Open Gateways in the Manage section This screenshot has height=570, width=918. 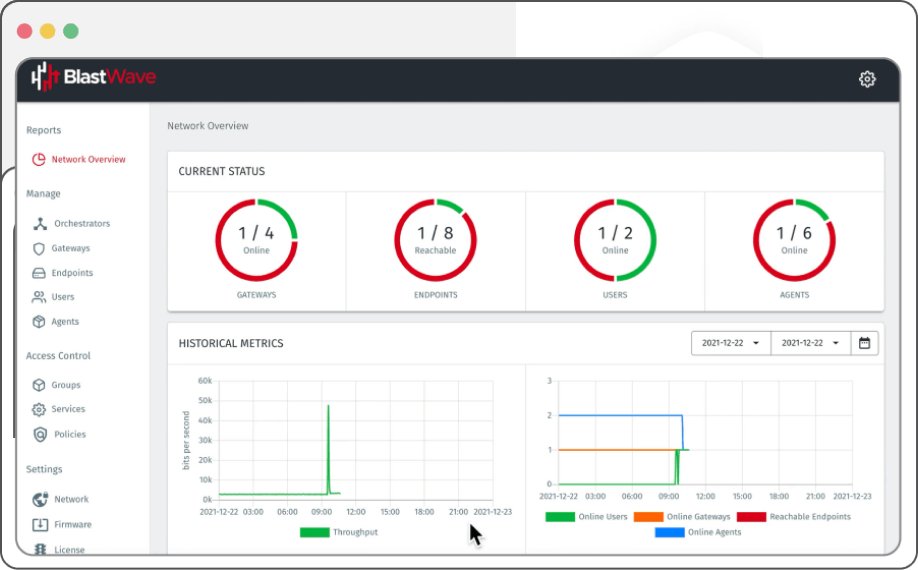click(71, 248)
